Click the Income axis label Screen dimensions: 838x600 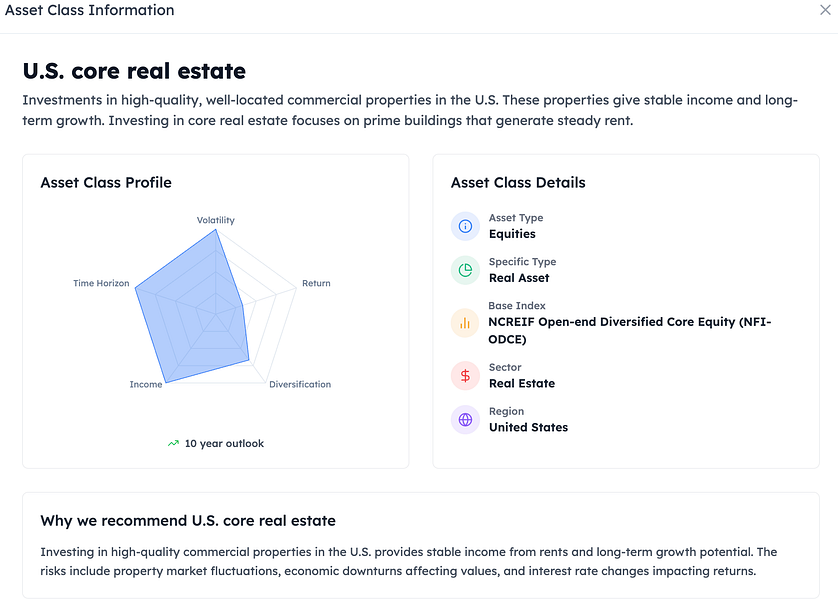pos(146,384)
